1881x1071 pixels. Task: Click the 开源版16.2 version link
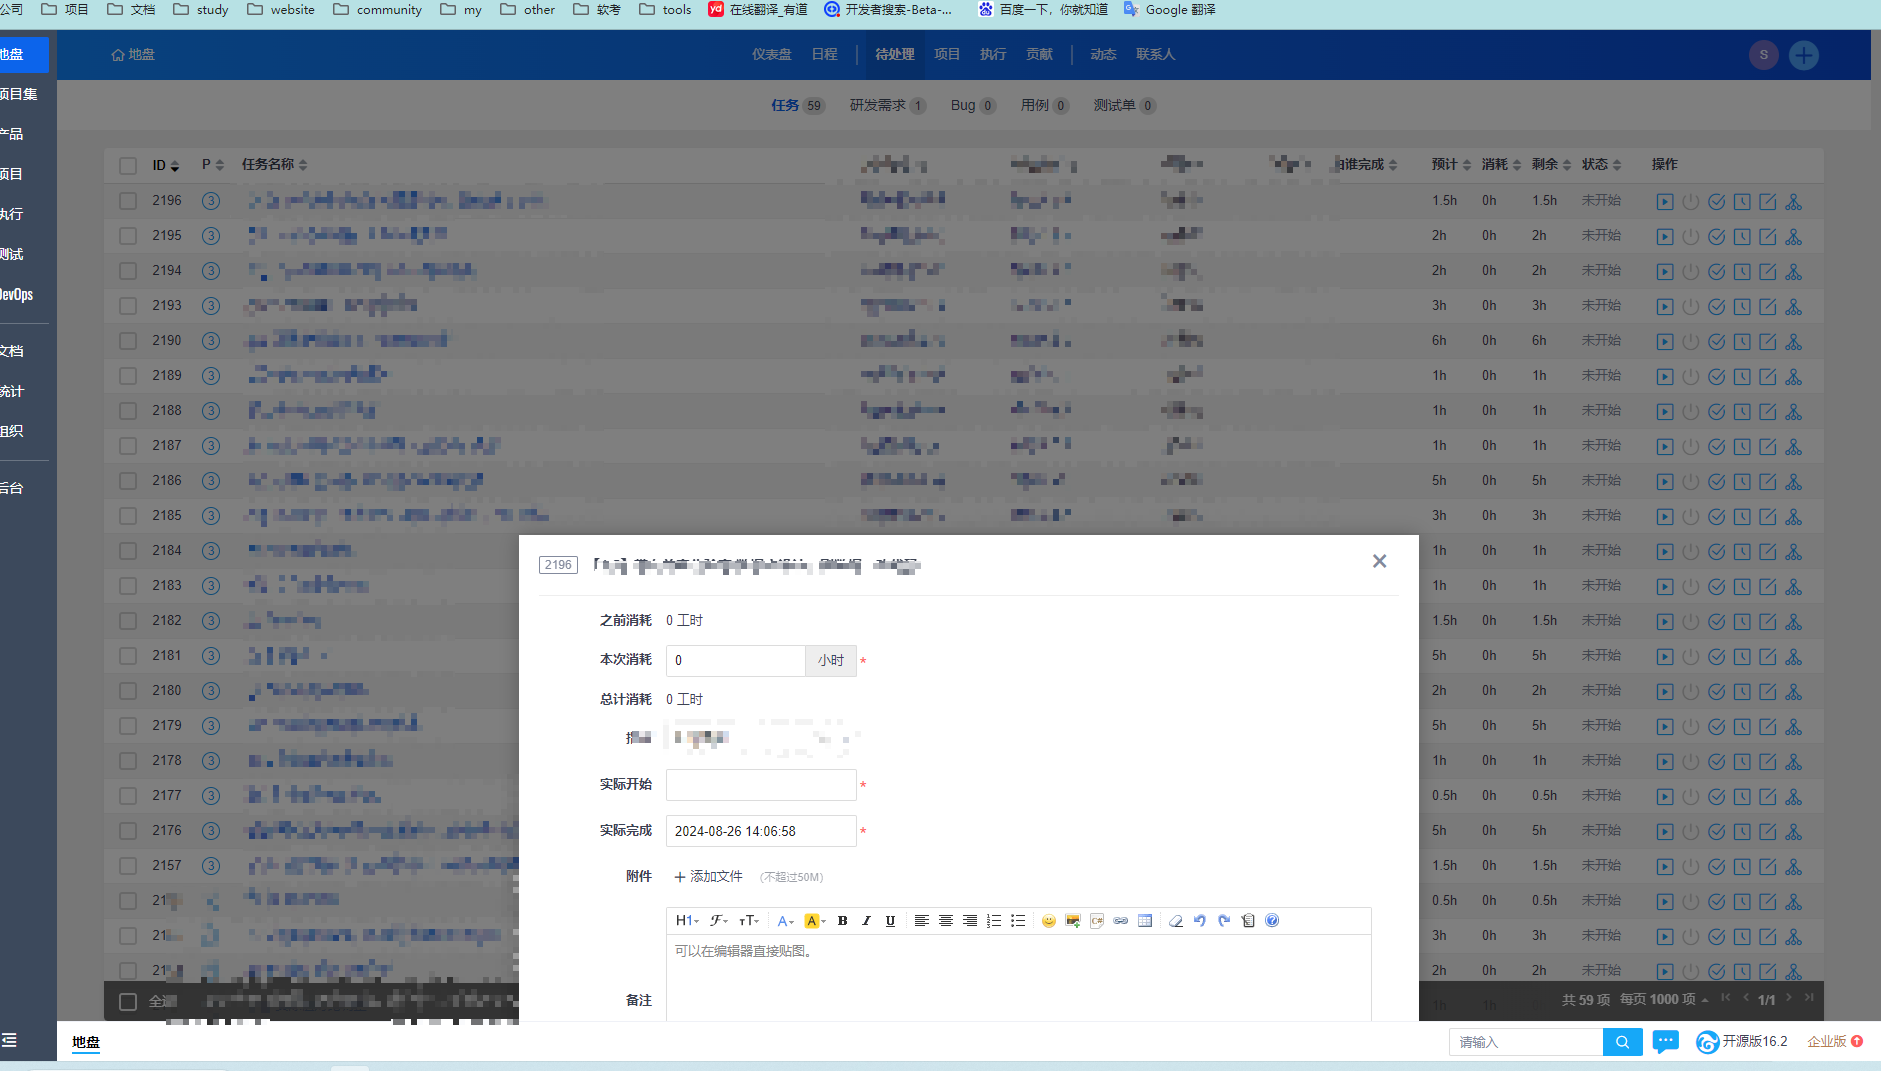[x=1743, y=1041]
